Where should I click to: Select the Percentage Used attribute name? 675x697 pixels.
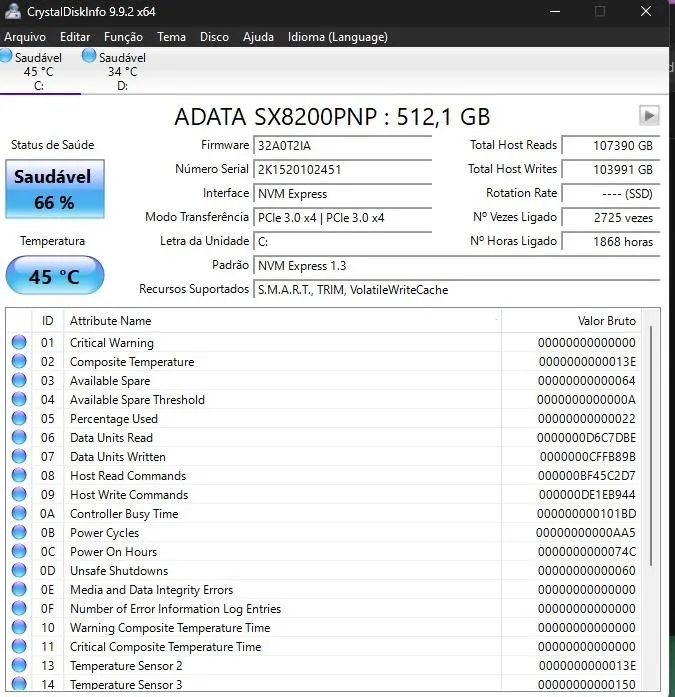(x=114, y=419)
